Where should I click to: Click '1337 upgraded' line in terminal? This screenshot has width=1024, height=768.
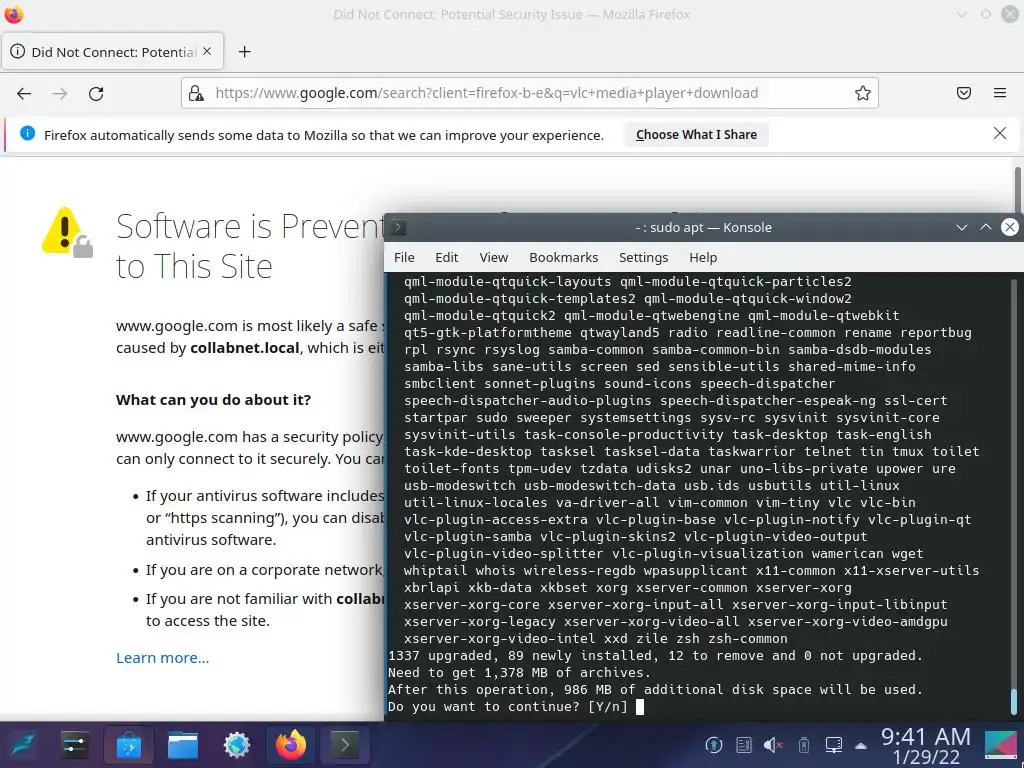[655, 656]
